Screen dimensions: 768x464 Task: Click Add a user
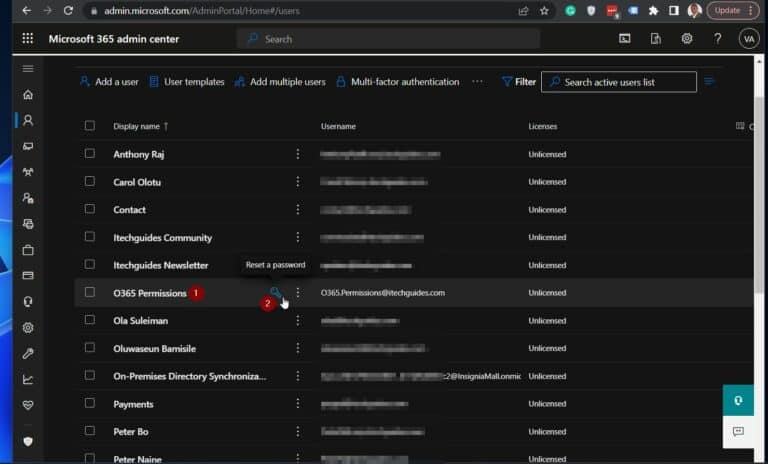pos(109,82)
